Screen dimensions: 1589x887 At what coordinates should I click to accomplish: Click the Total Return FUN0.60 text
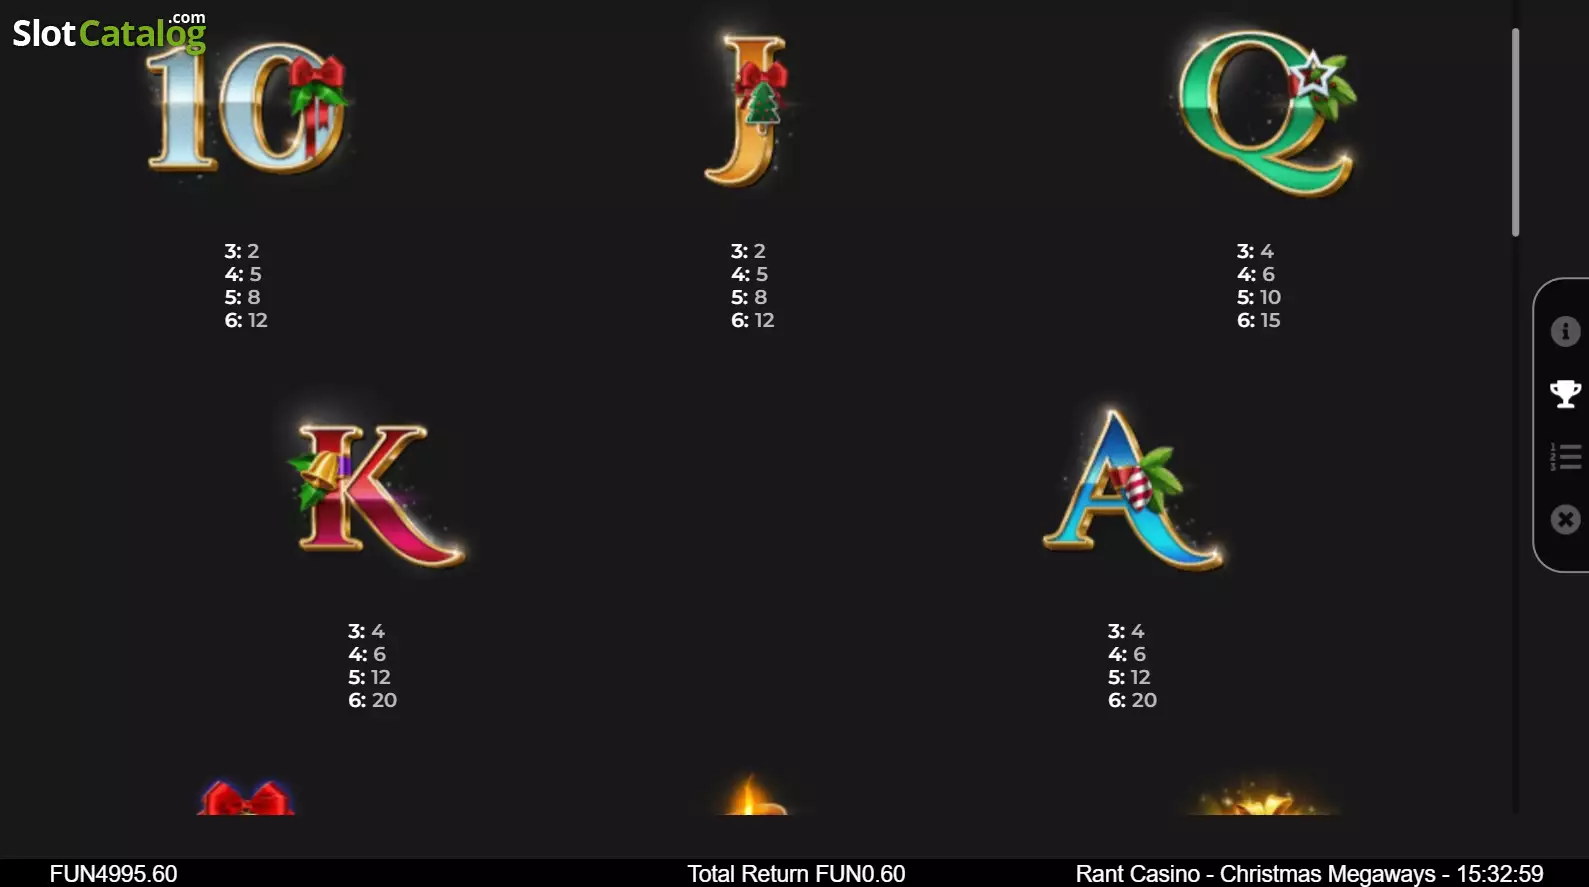[x=796, y=874]
